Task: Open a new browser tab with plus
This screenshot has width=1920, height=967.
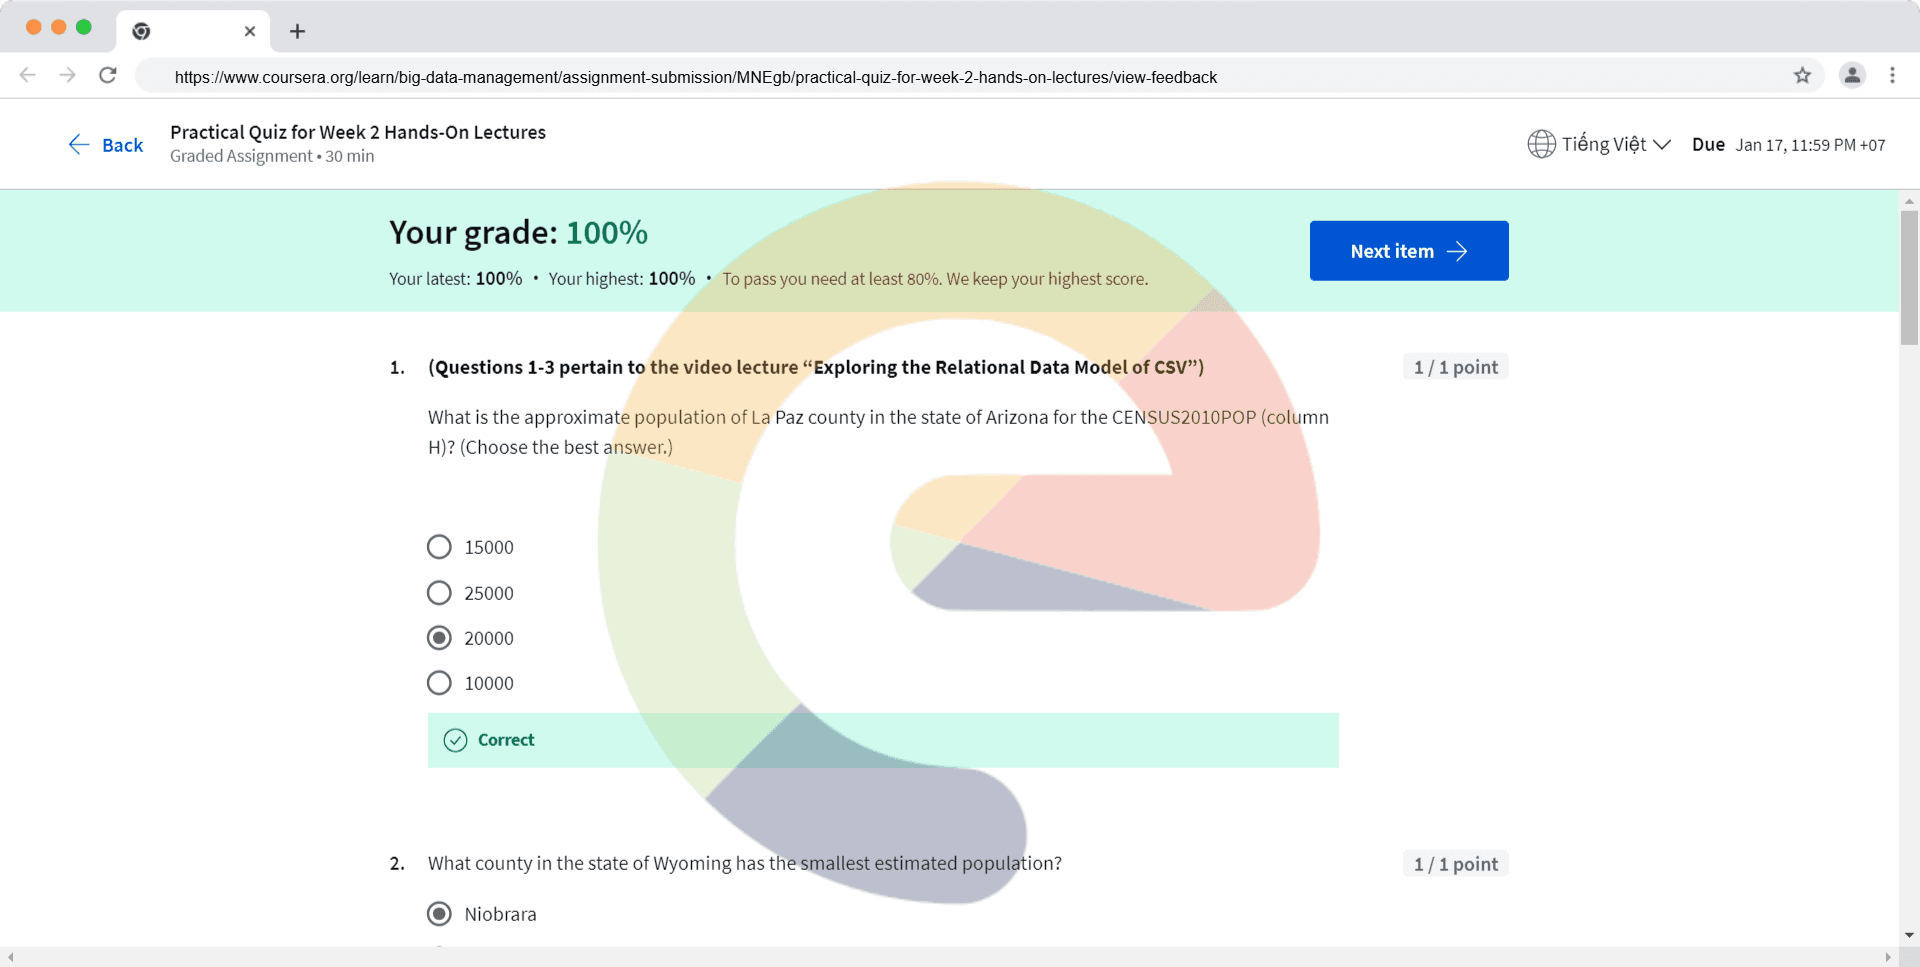Action: pyautogui.click(x=297, y=31)
